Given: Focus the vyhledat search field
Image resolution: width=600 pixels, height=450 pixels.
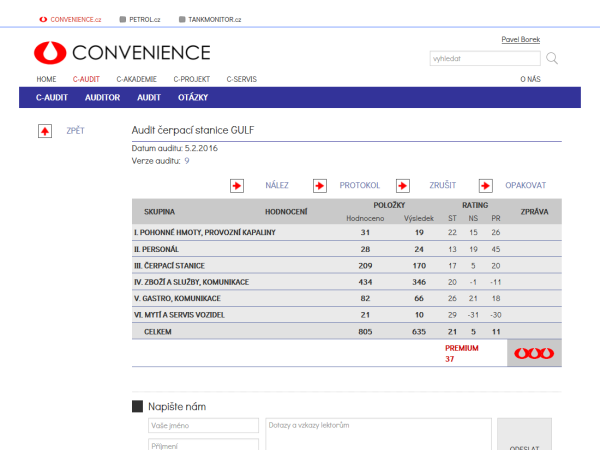Looking at the screenshot, I should [x=485, y=59].
